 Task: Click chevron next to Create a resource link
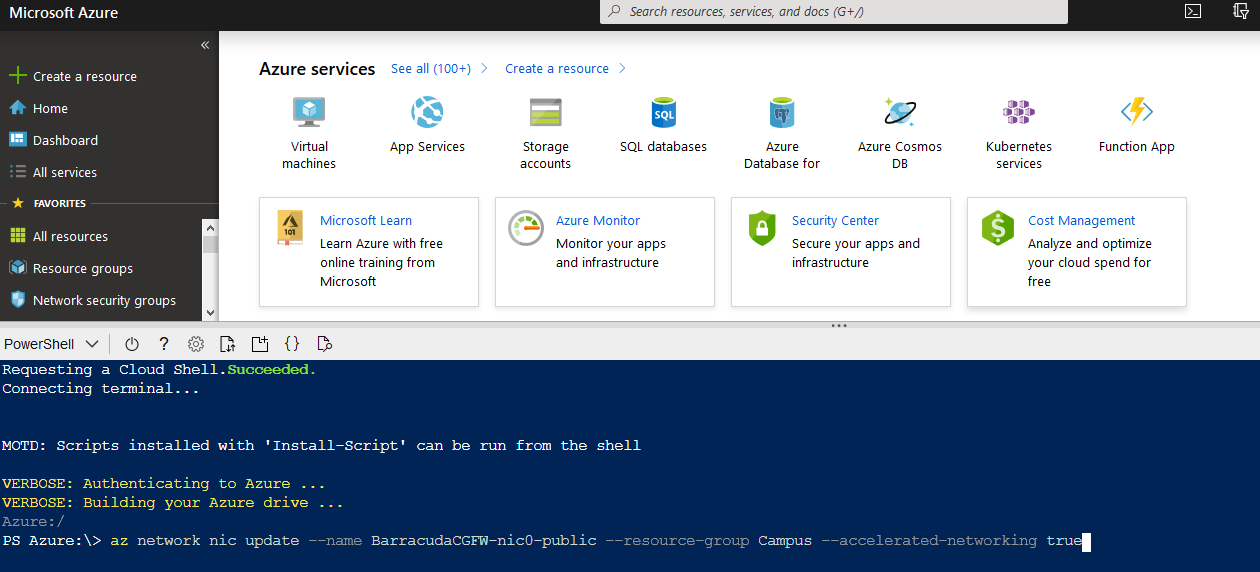622,68
